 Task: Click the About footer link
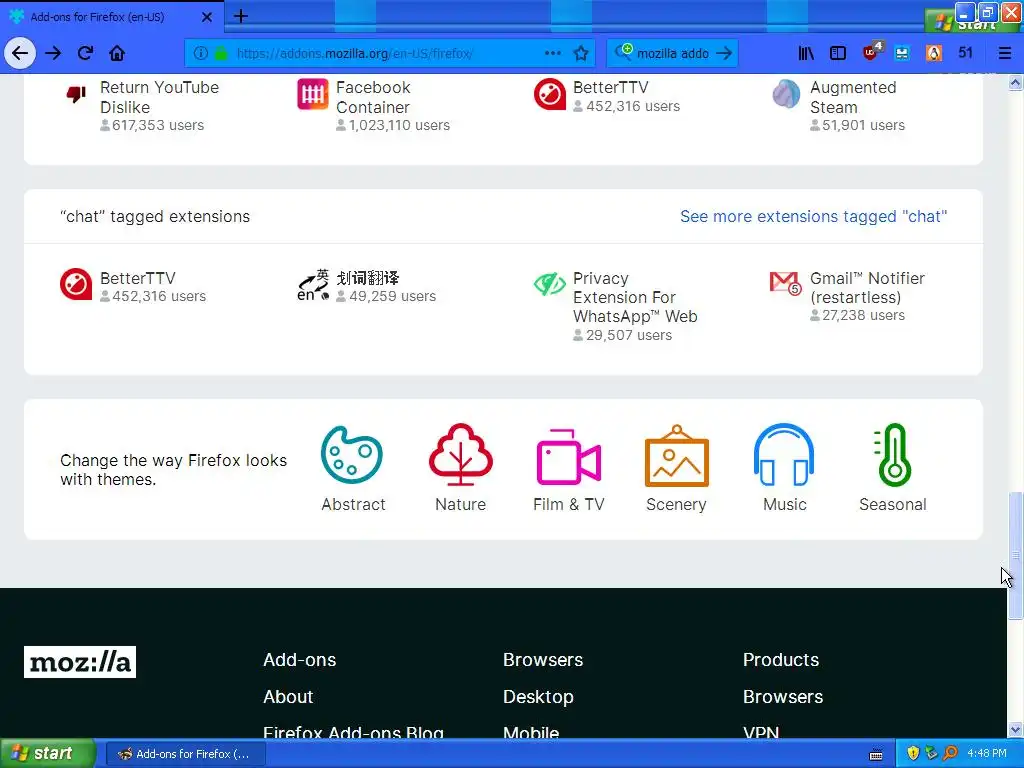point(288,697)
